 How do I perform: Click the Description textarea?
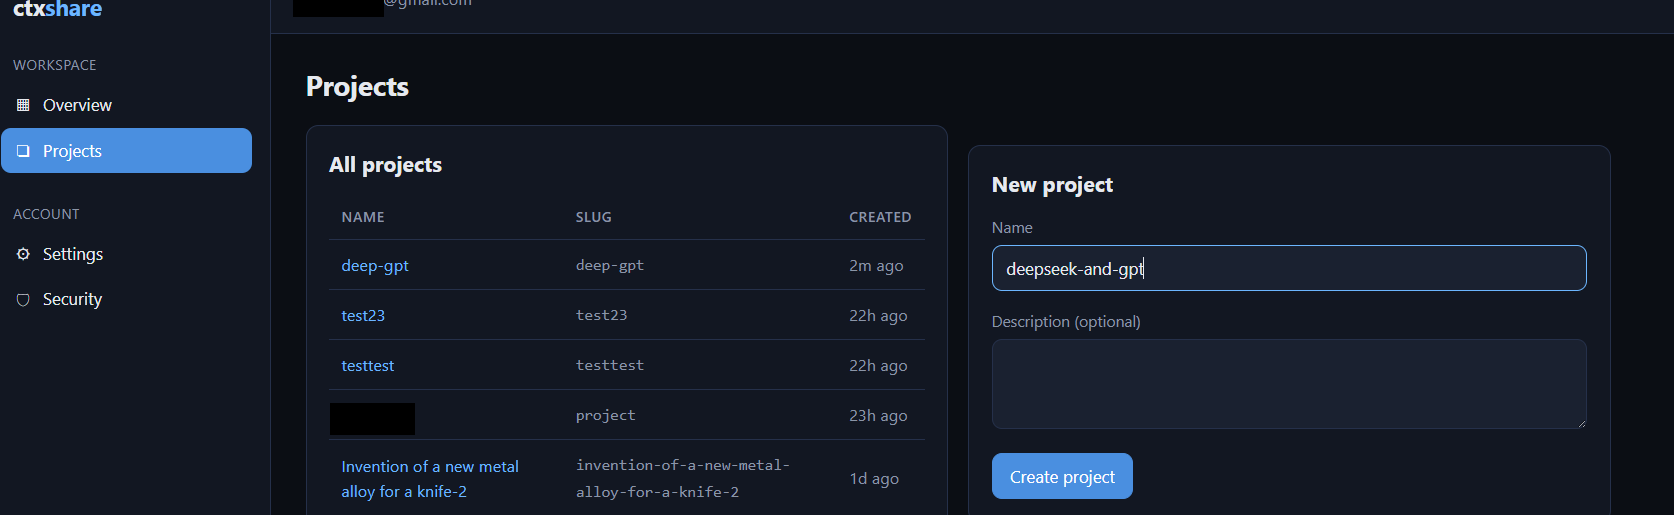1289,384
